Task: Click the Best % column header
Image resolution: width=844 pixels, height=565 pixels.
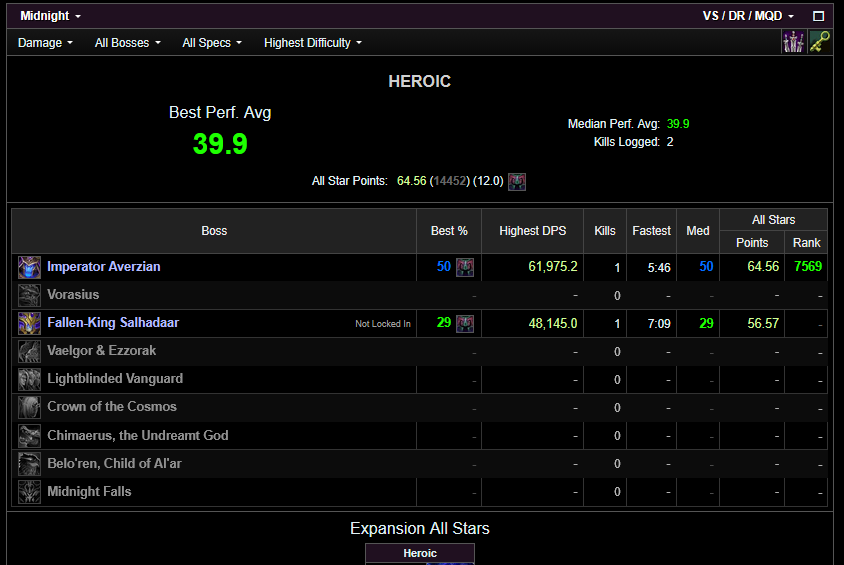Action: (x=449, y=231)
